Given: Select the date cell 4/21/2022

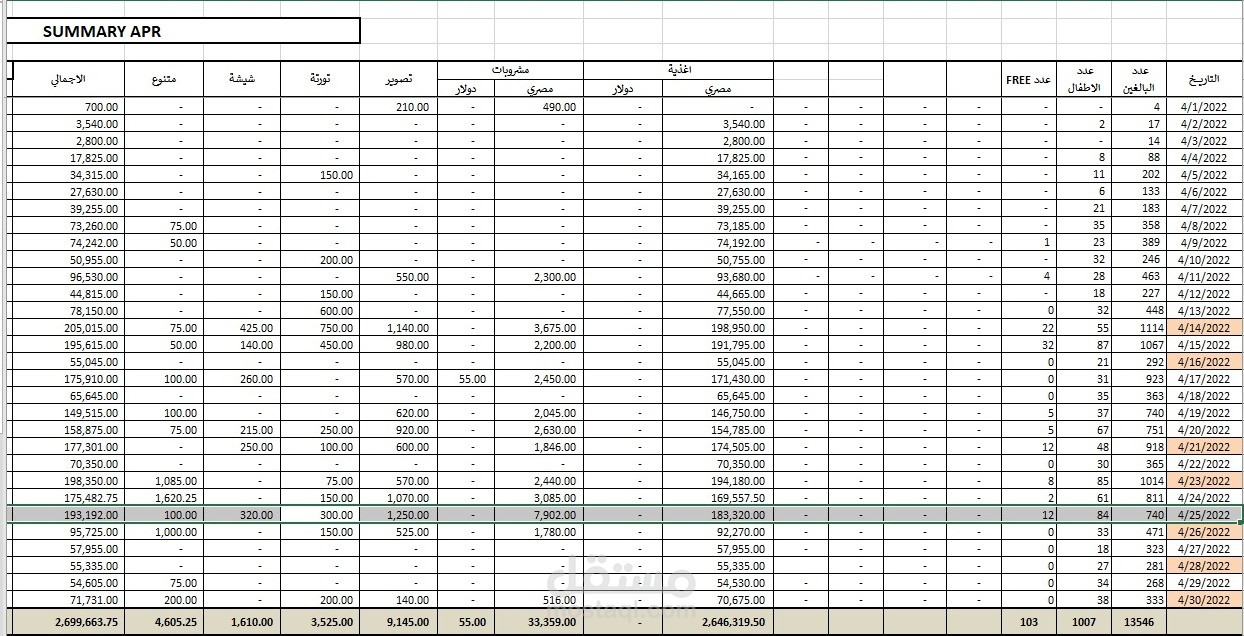Looking at the screenshot, I should pyautogui.click(x=1205, y=446).
